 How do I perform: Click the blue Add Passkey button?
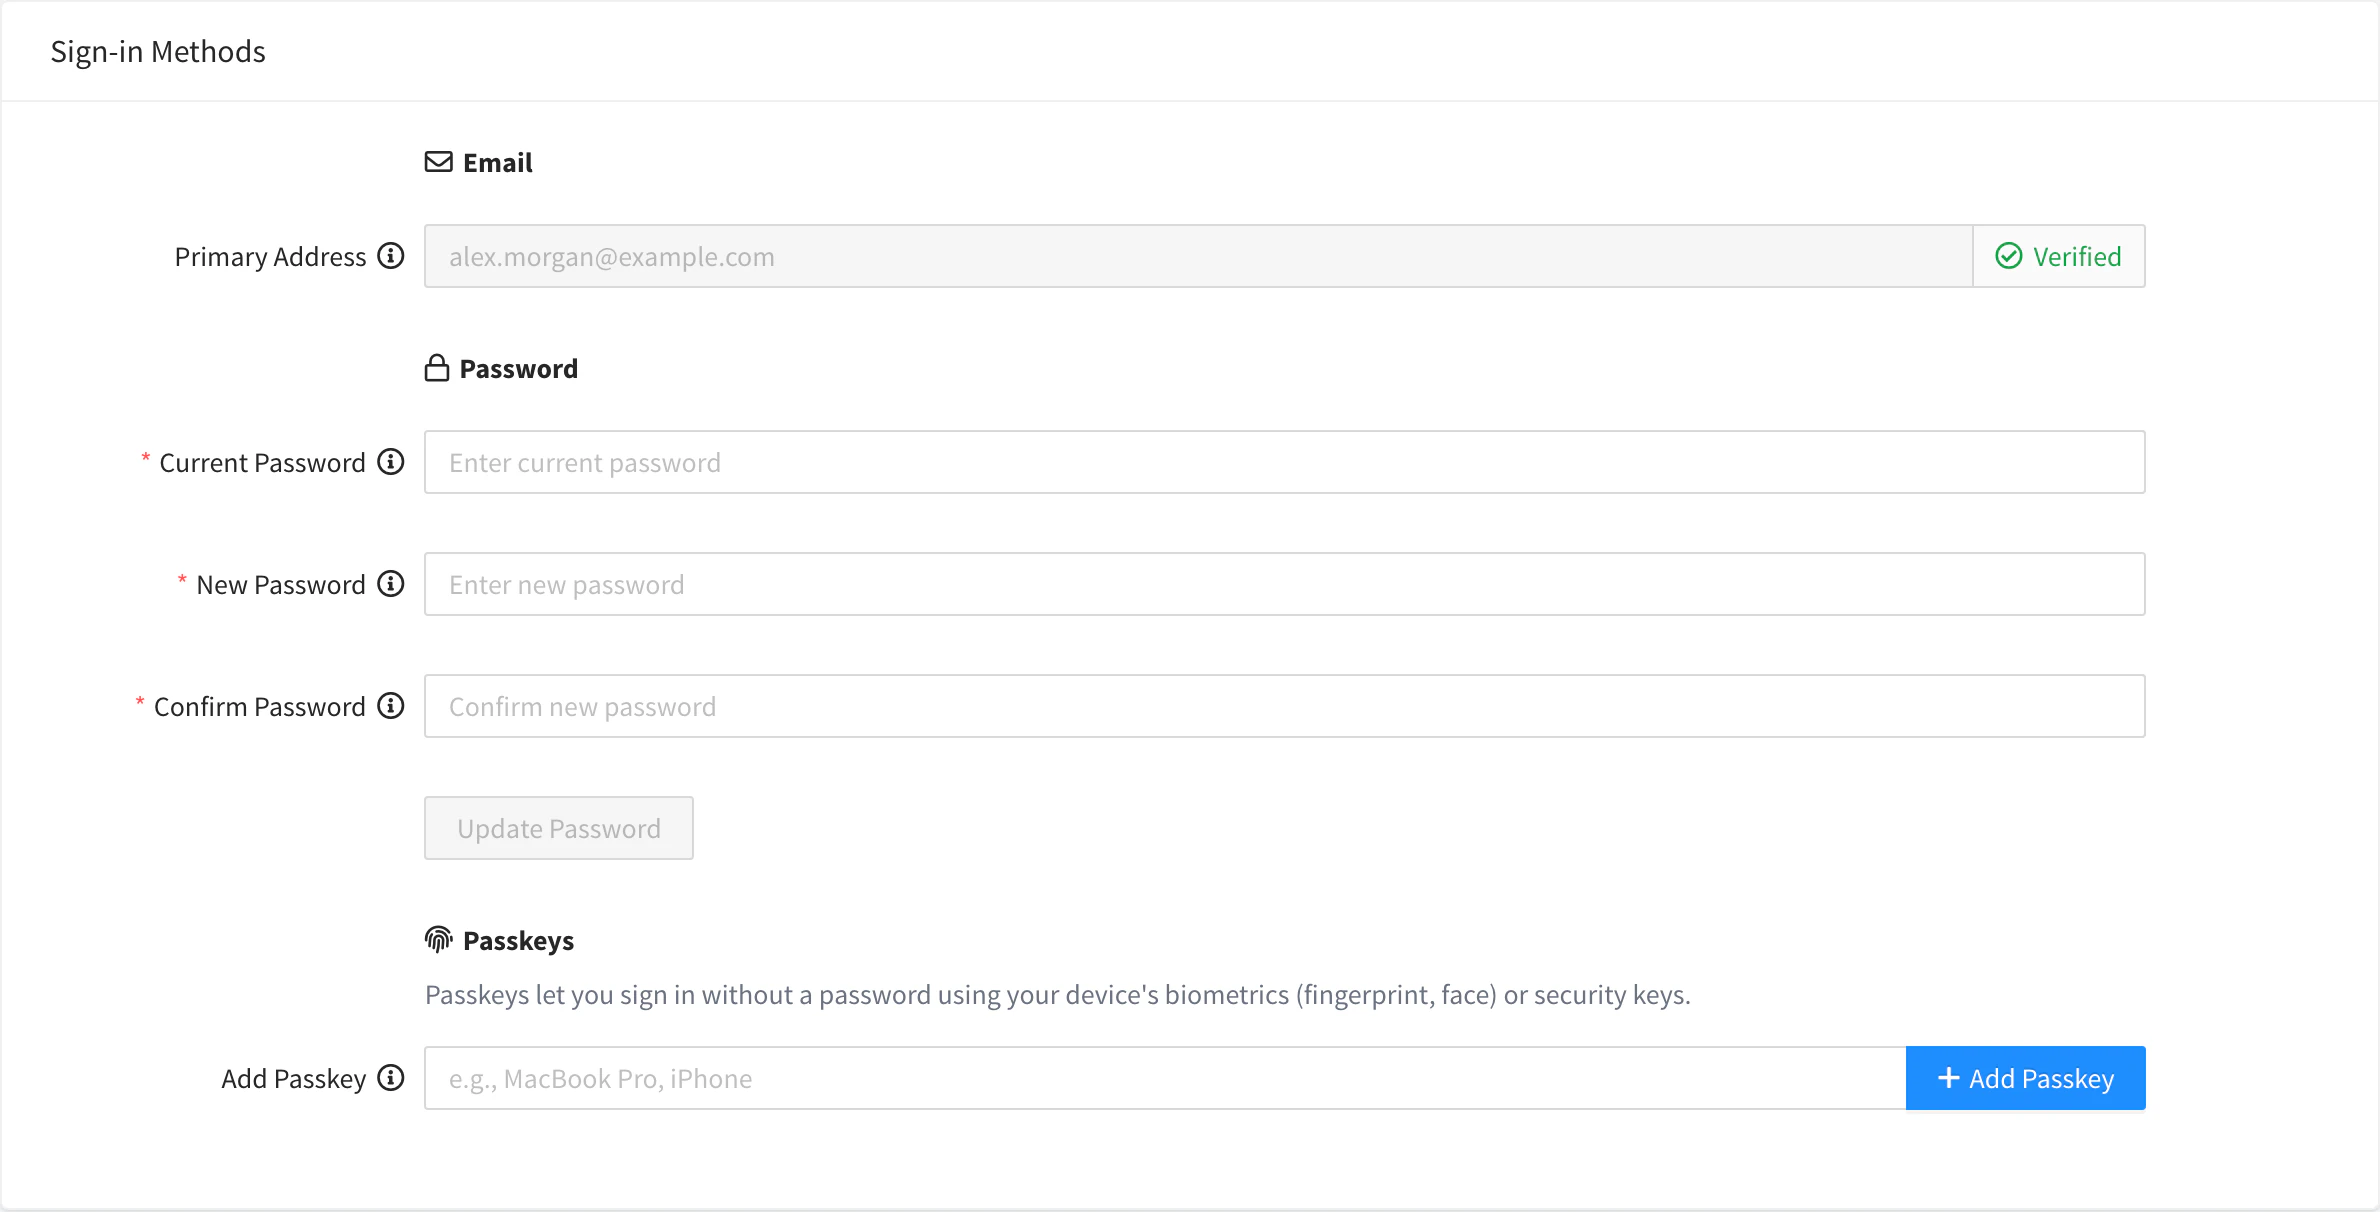click(2026, 1078)
